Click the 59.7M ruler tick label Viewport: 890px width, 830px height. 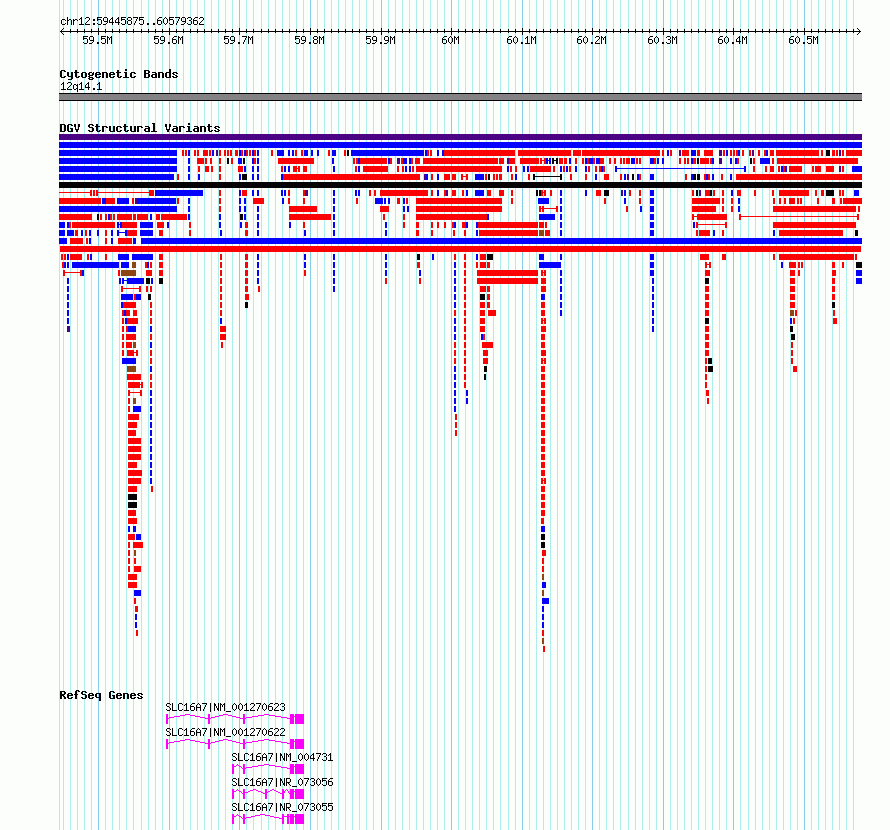(x=238, y=40)
